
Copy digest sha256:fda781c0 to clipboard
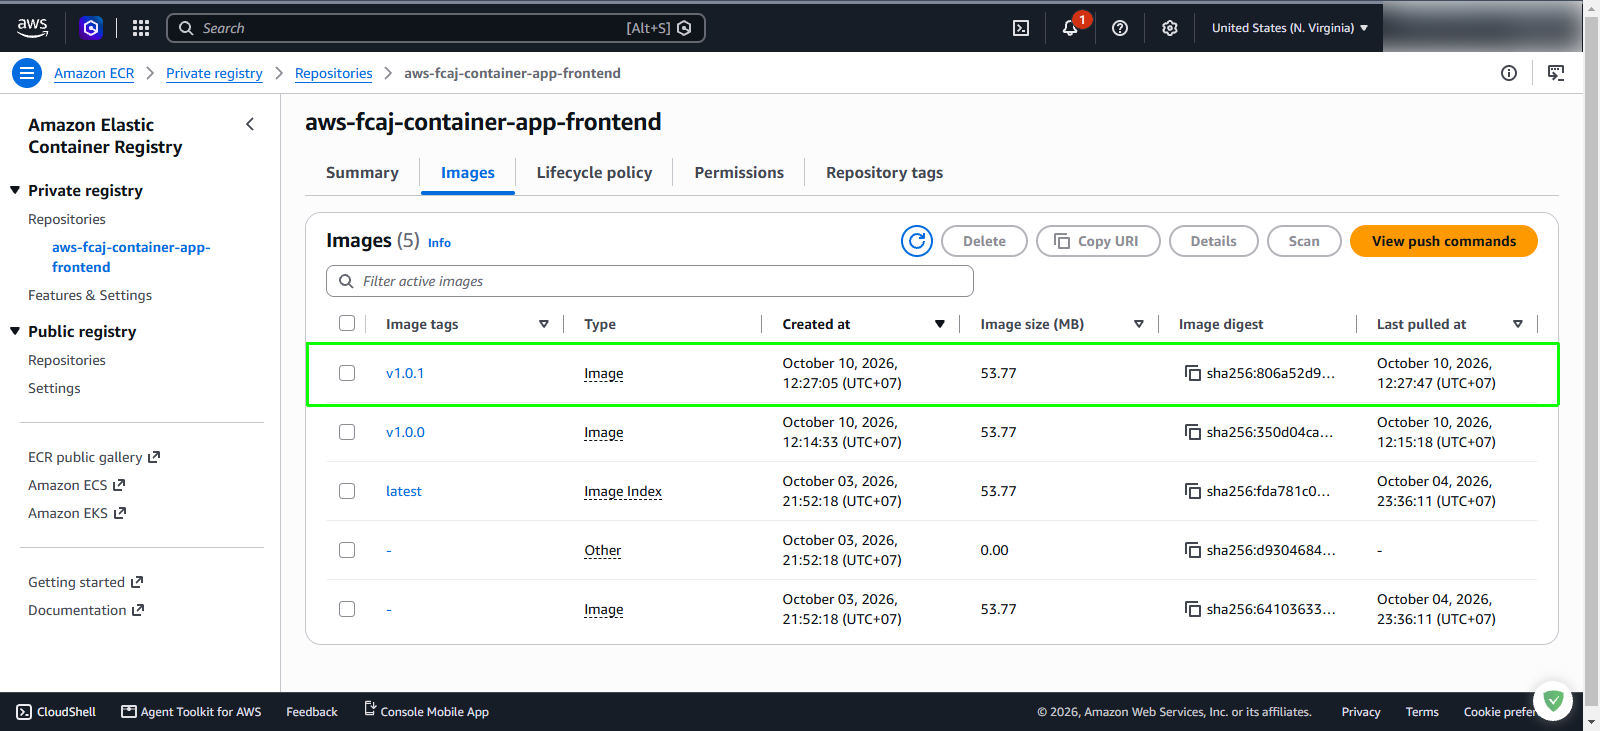tap(1193, 491)
